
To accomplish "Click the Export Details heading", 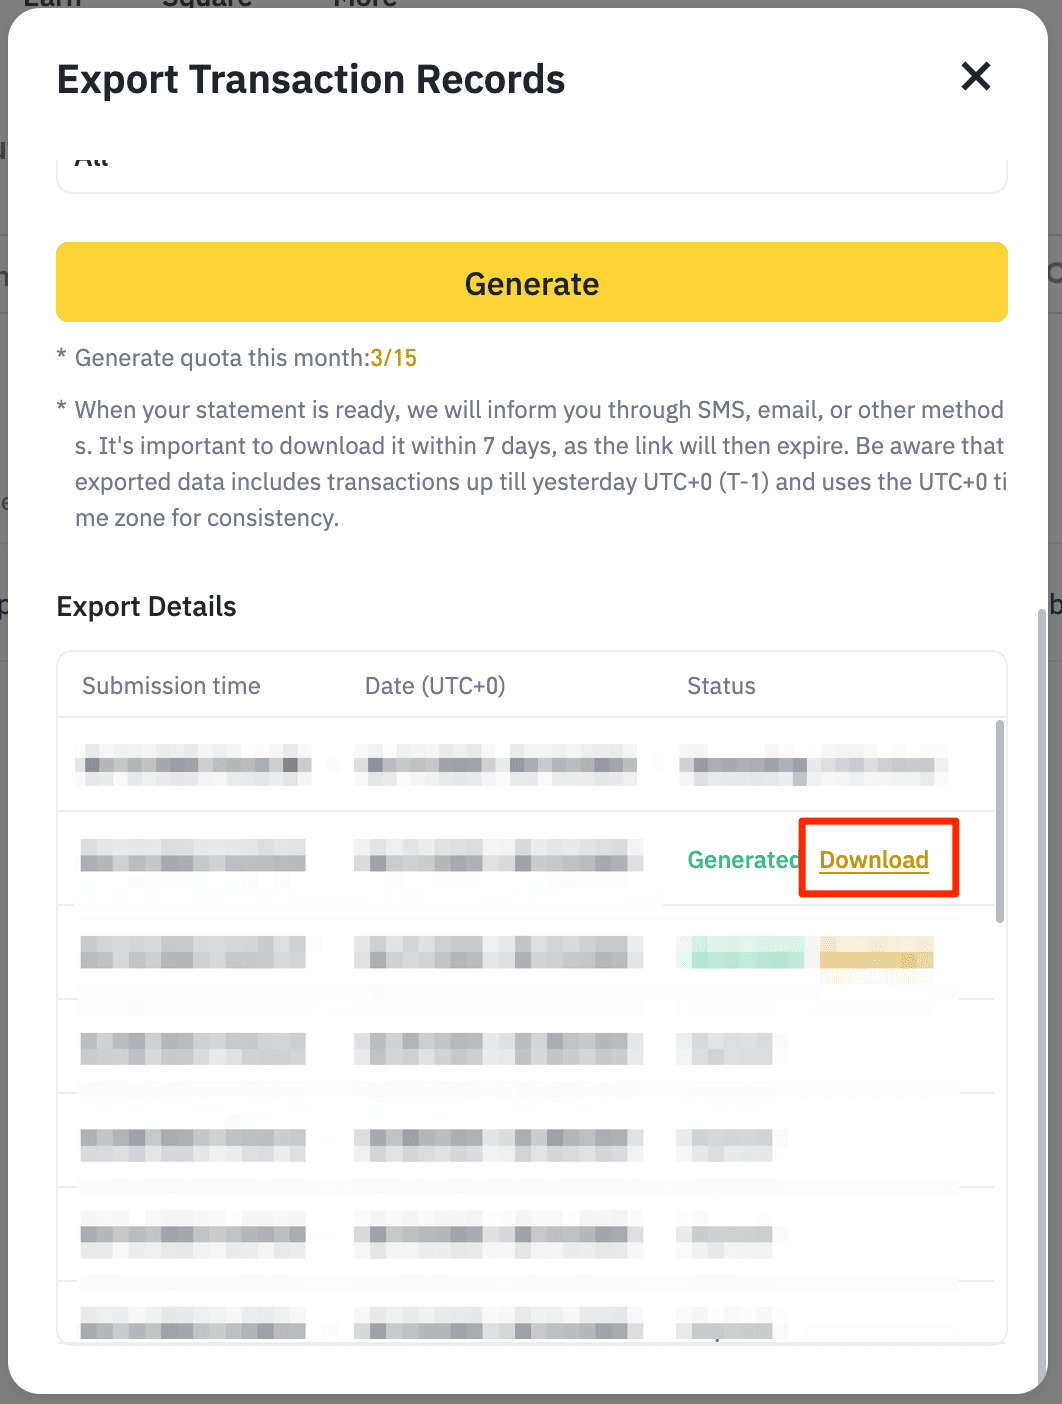I will 147,607.
